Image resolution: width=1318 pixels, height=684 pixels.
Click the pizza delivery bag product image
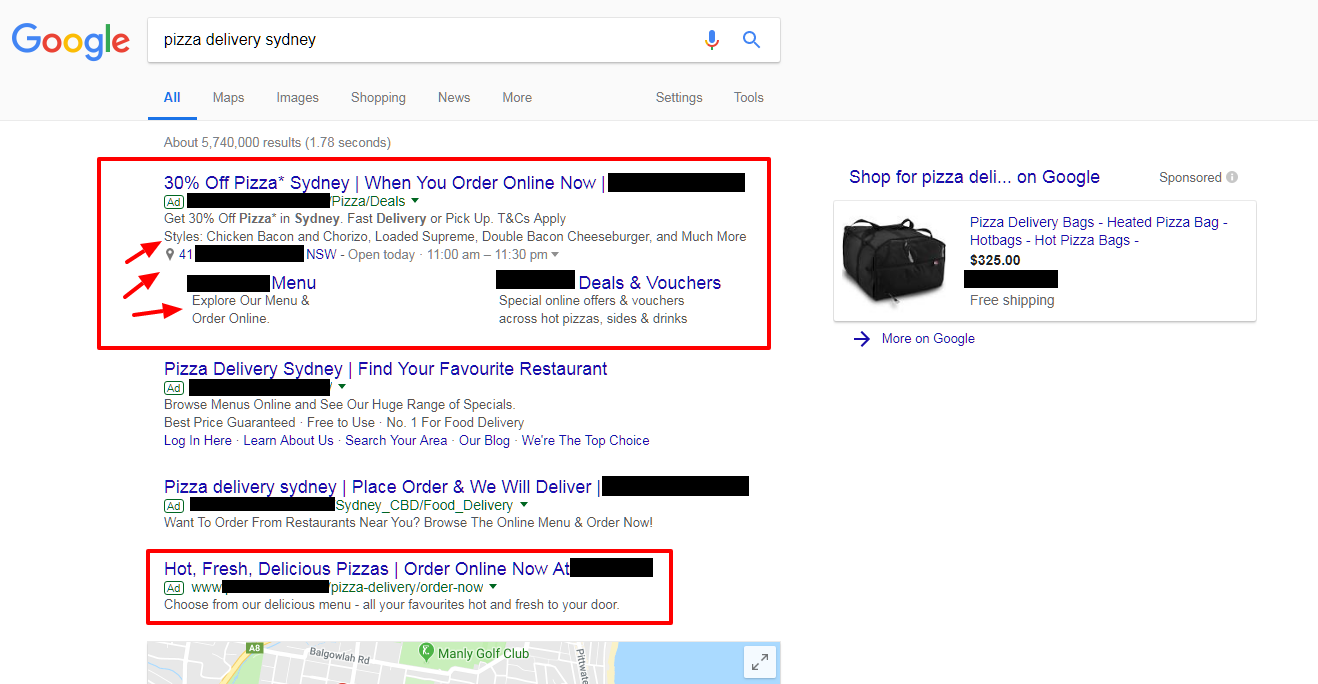(896, 261)
